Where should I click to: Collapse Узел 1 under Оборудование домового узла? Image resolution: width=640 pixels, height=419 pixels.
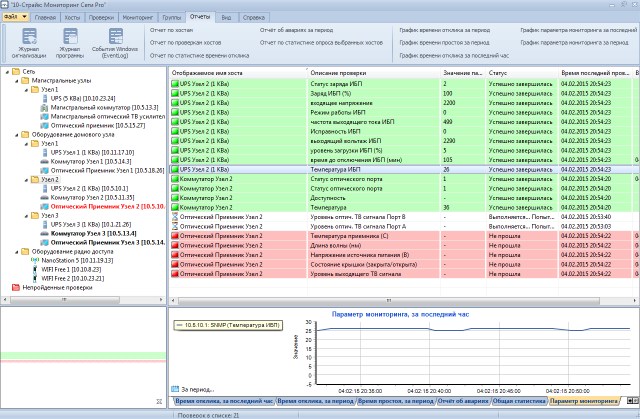(x=27, y=144)
